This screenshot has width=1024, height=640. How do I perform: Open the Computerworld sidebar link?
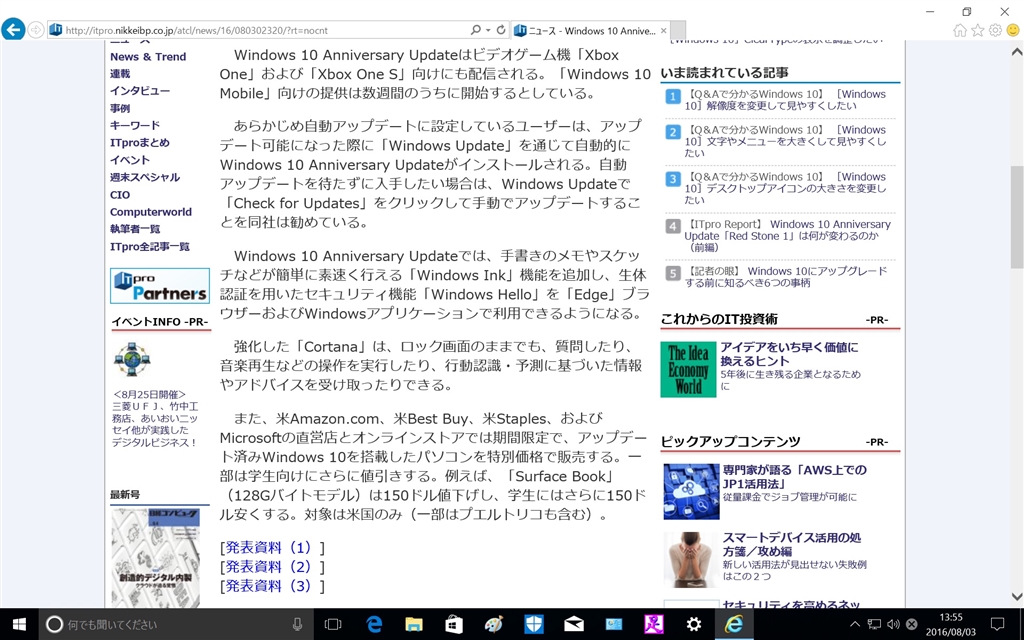pos(150,212)
